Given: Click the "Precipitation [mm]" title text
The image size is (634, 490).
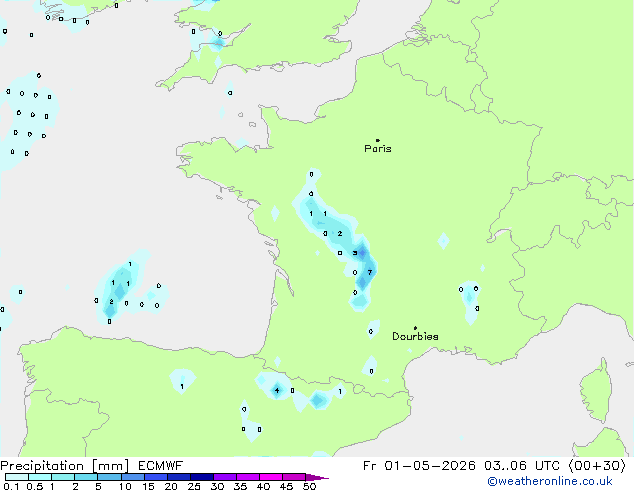Looking at the screenshot, I should 65,466.
